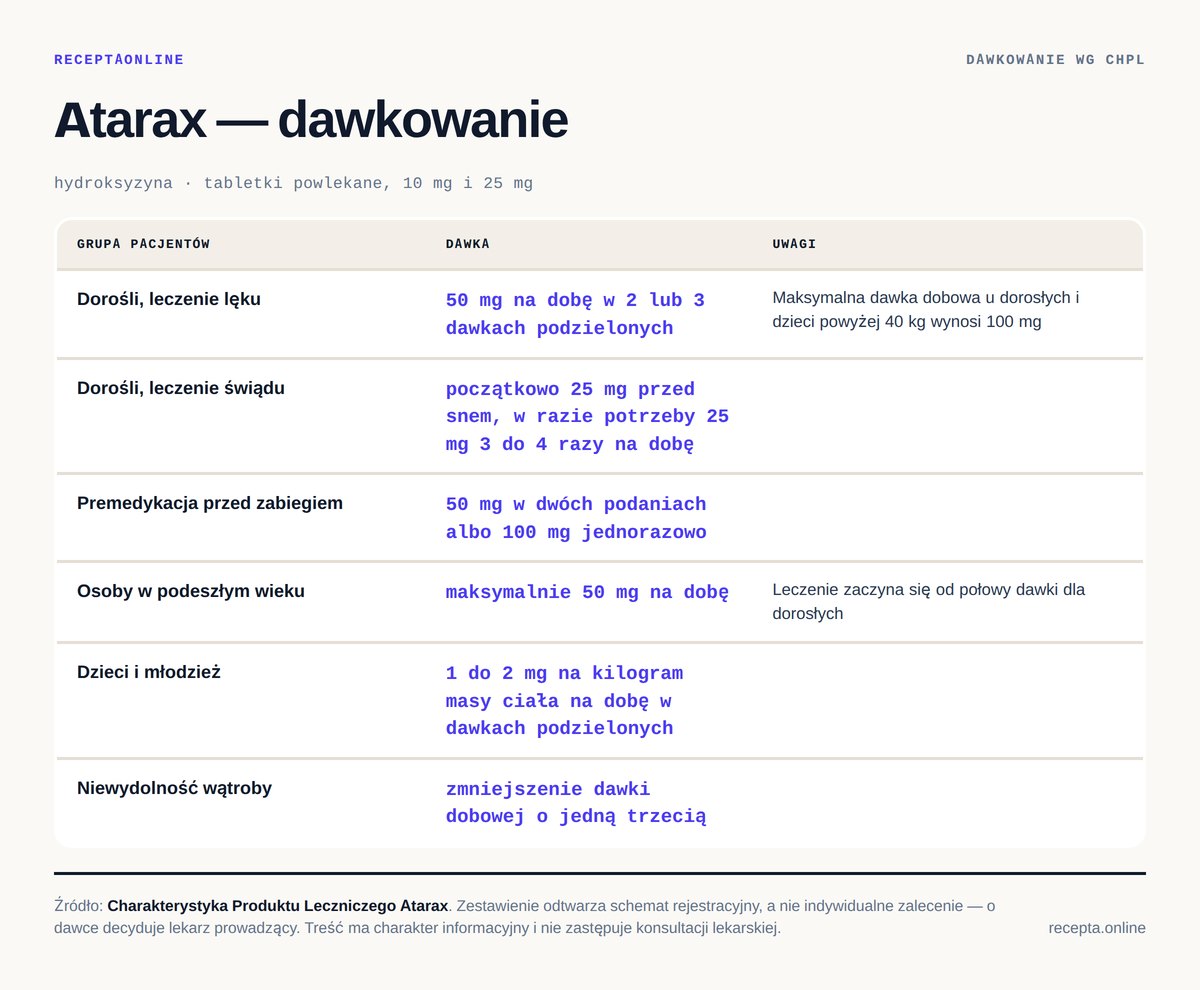
Task: Select the 'Premedykacja przed zabiegiem' row label
Action: pos(210,503)
